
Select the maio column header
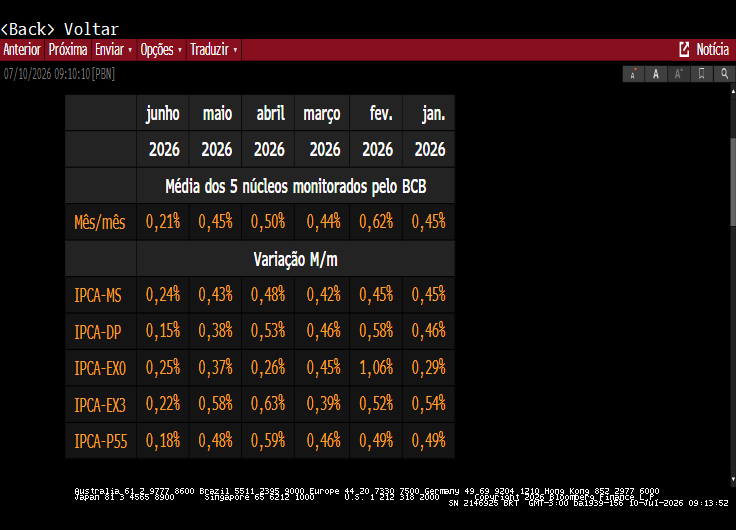click(217, 113)
